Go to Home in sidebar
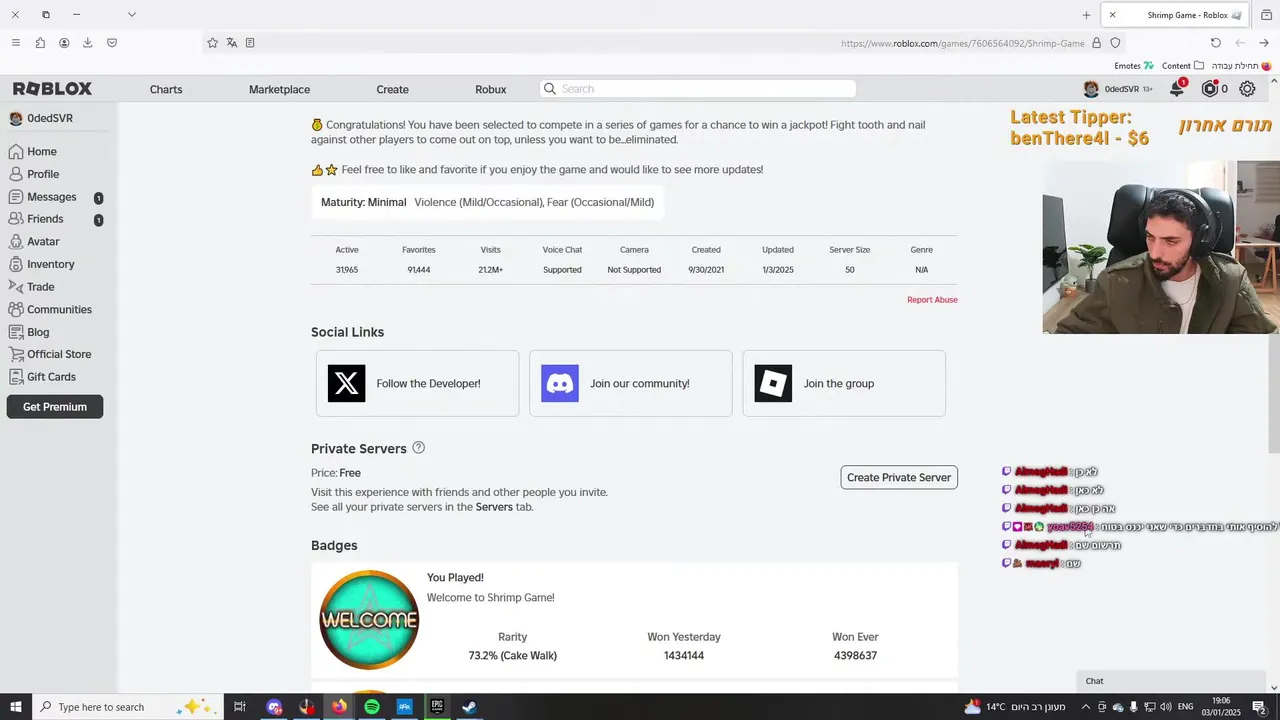The image size is (1280, 720). pos(41,152)
